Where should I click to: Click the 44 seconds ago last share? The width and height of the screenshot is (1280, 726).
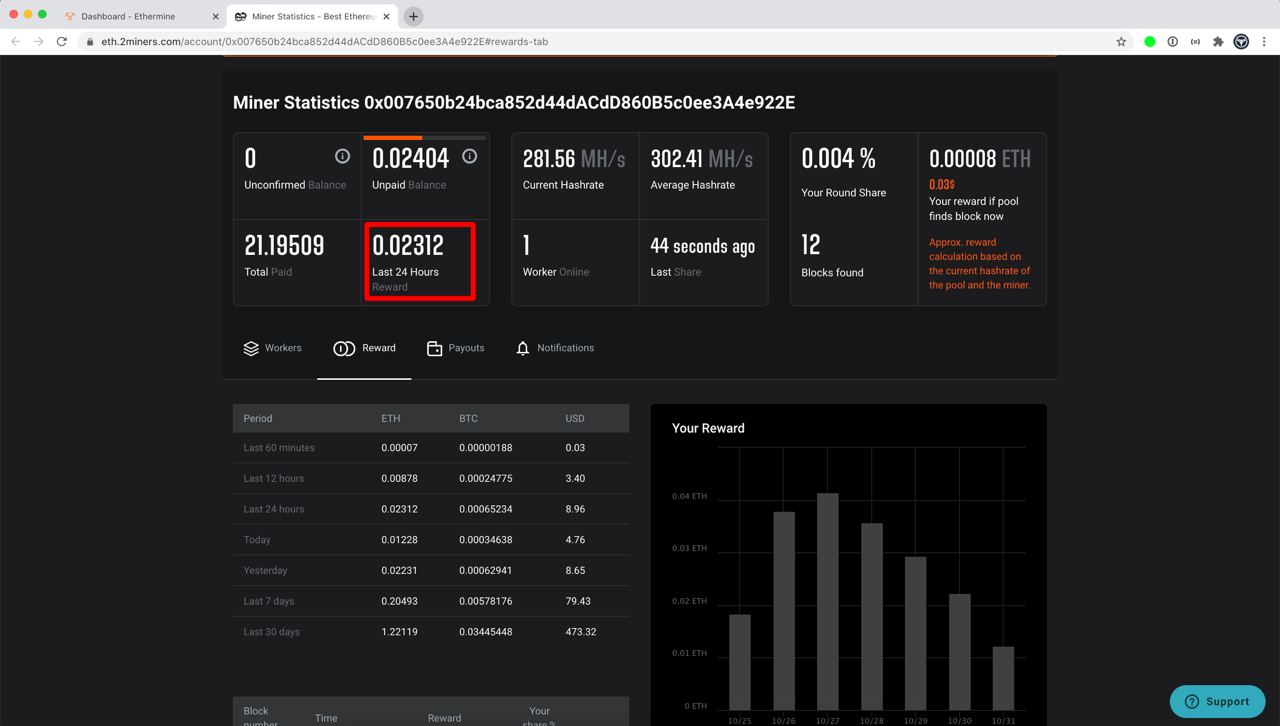click(702, 246)
